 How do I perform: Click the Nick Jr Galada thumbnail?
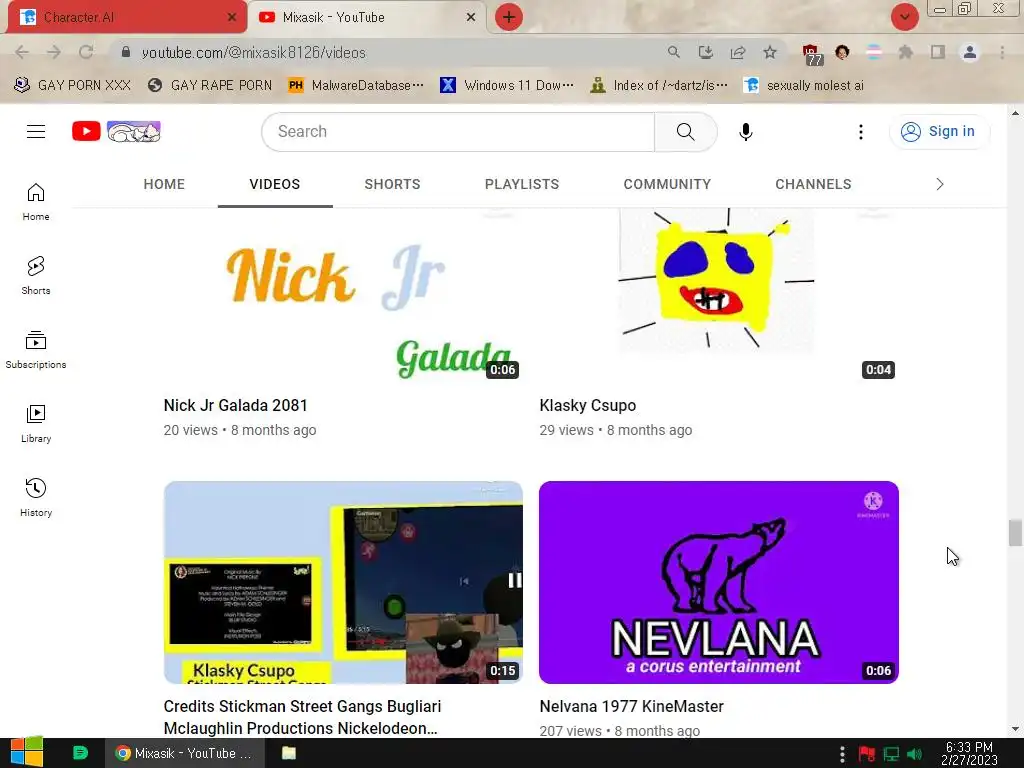click(343, 296)
